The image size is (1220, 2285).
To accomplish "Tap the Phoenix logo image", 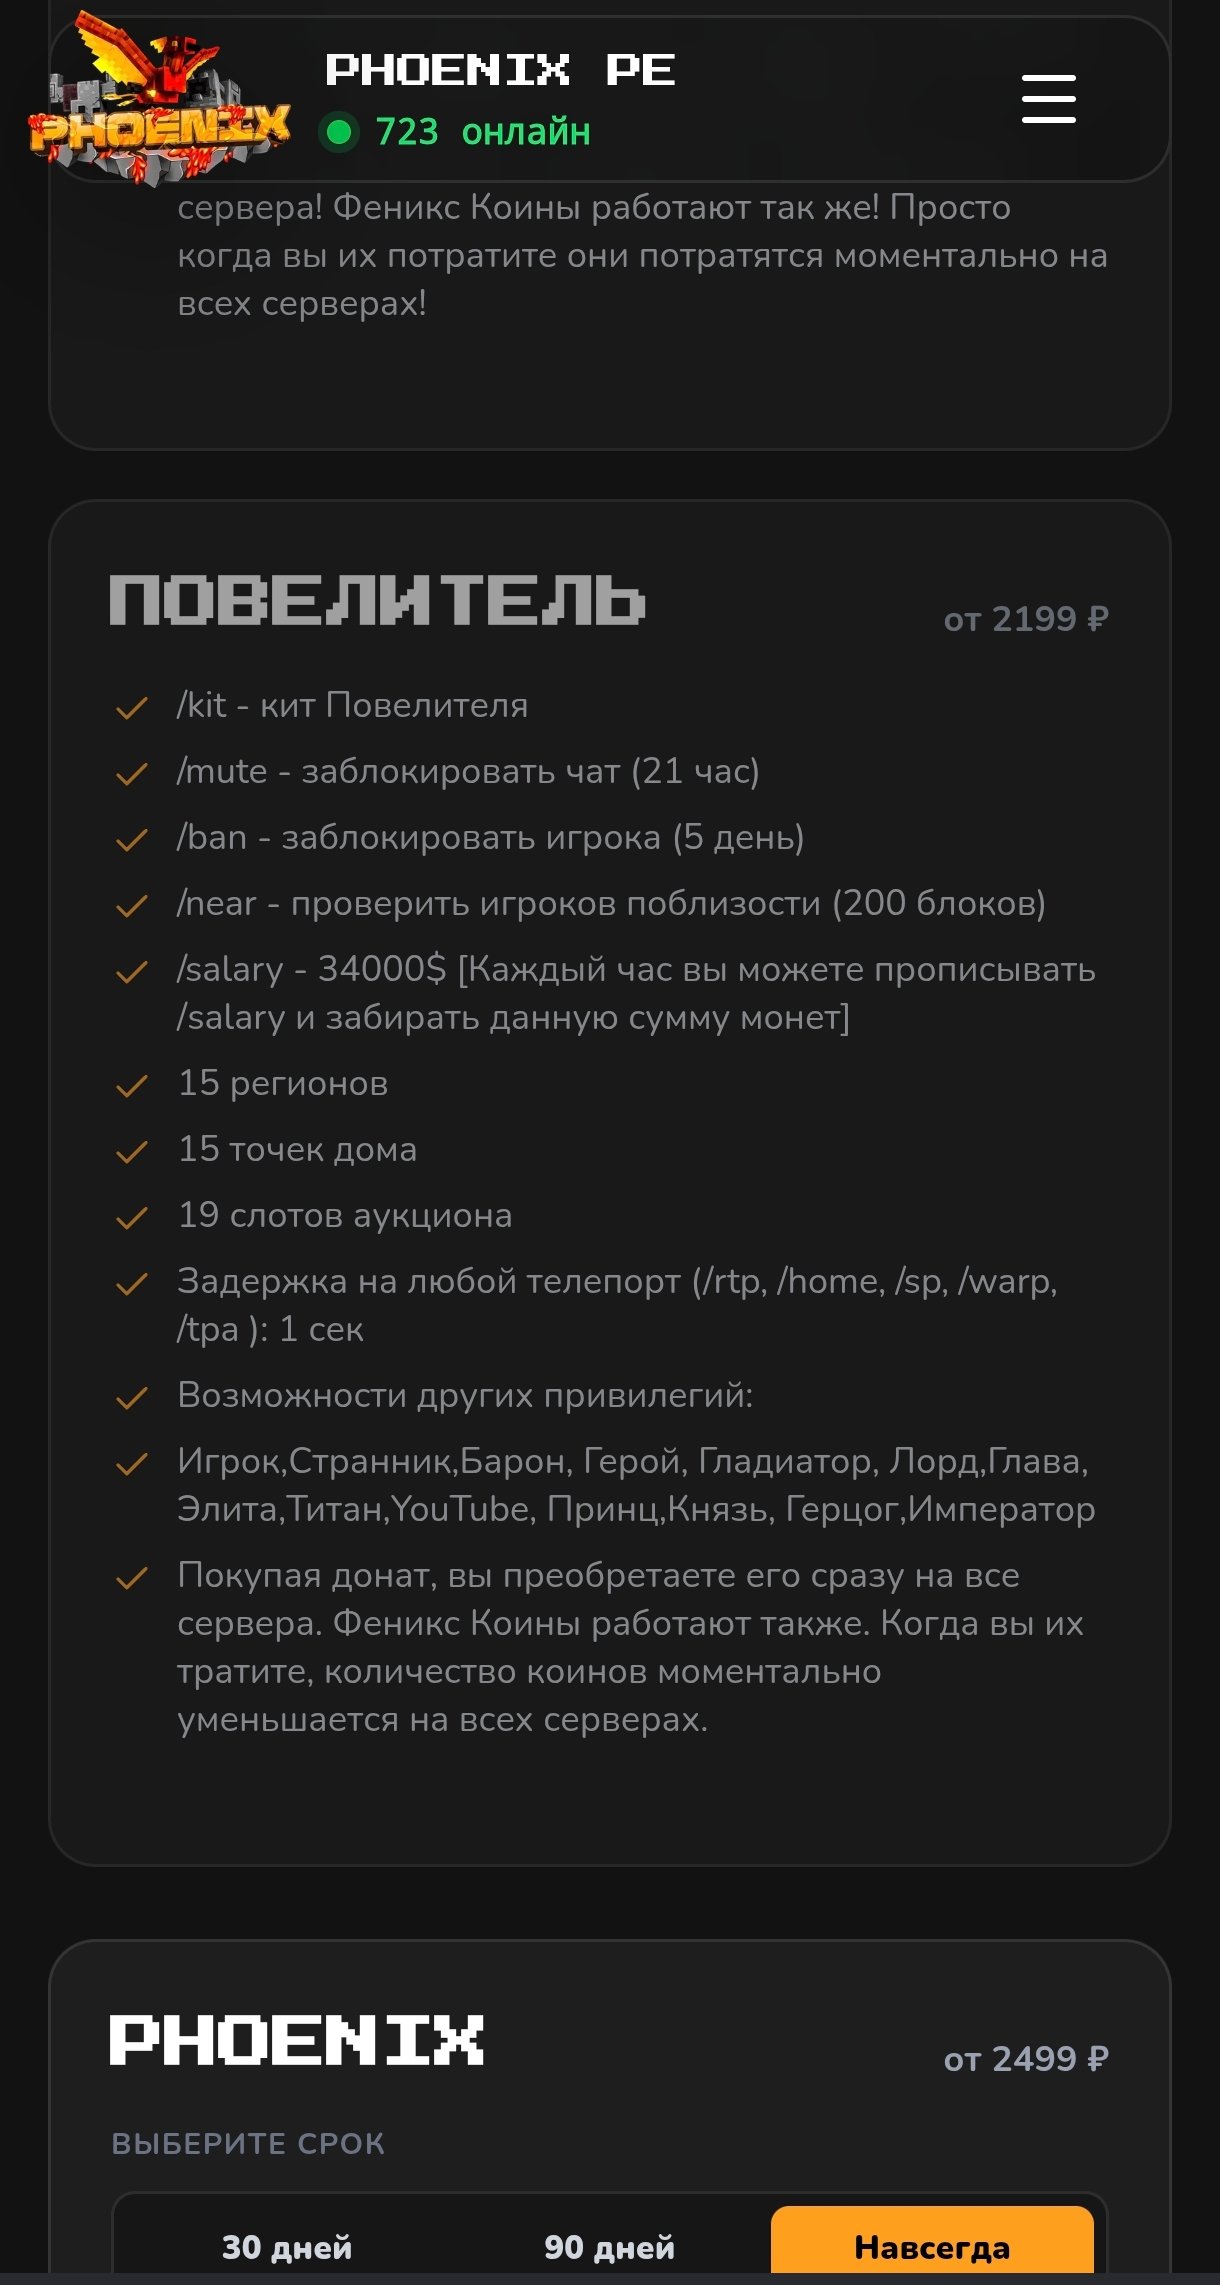I will pos(160,98).
